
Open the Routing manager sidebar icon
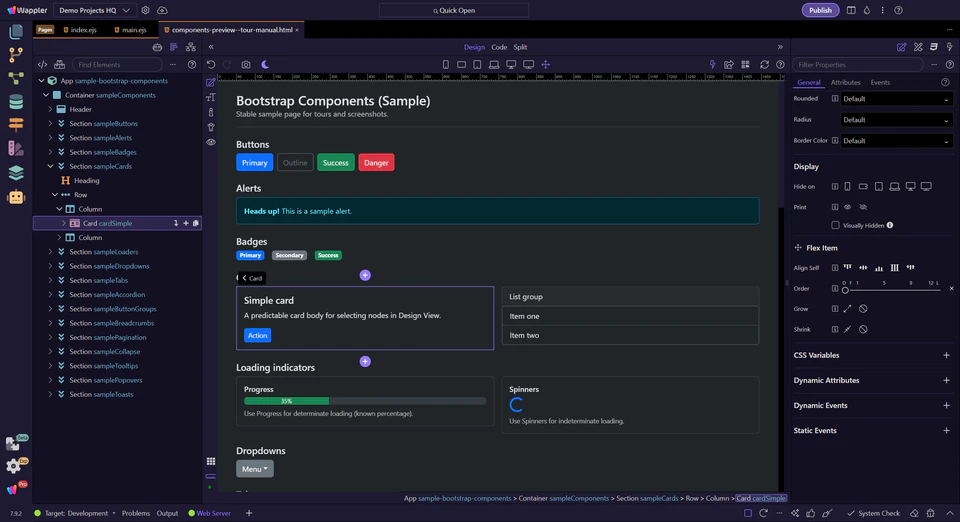coord(16,125)
